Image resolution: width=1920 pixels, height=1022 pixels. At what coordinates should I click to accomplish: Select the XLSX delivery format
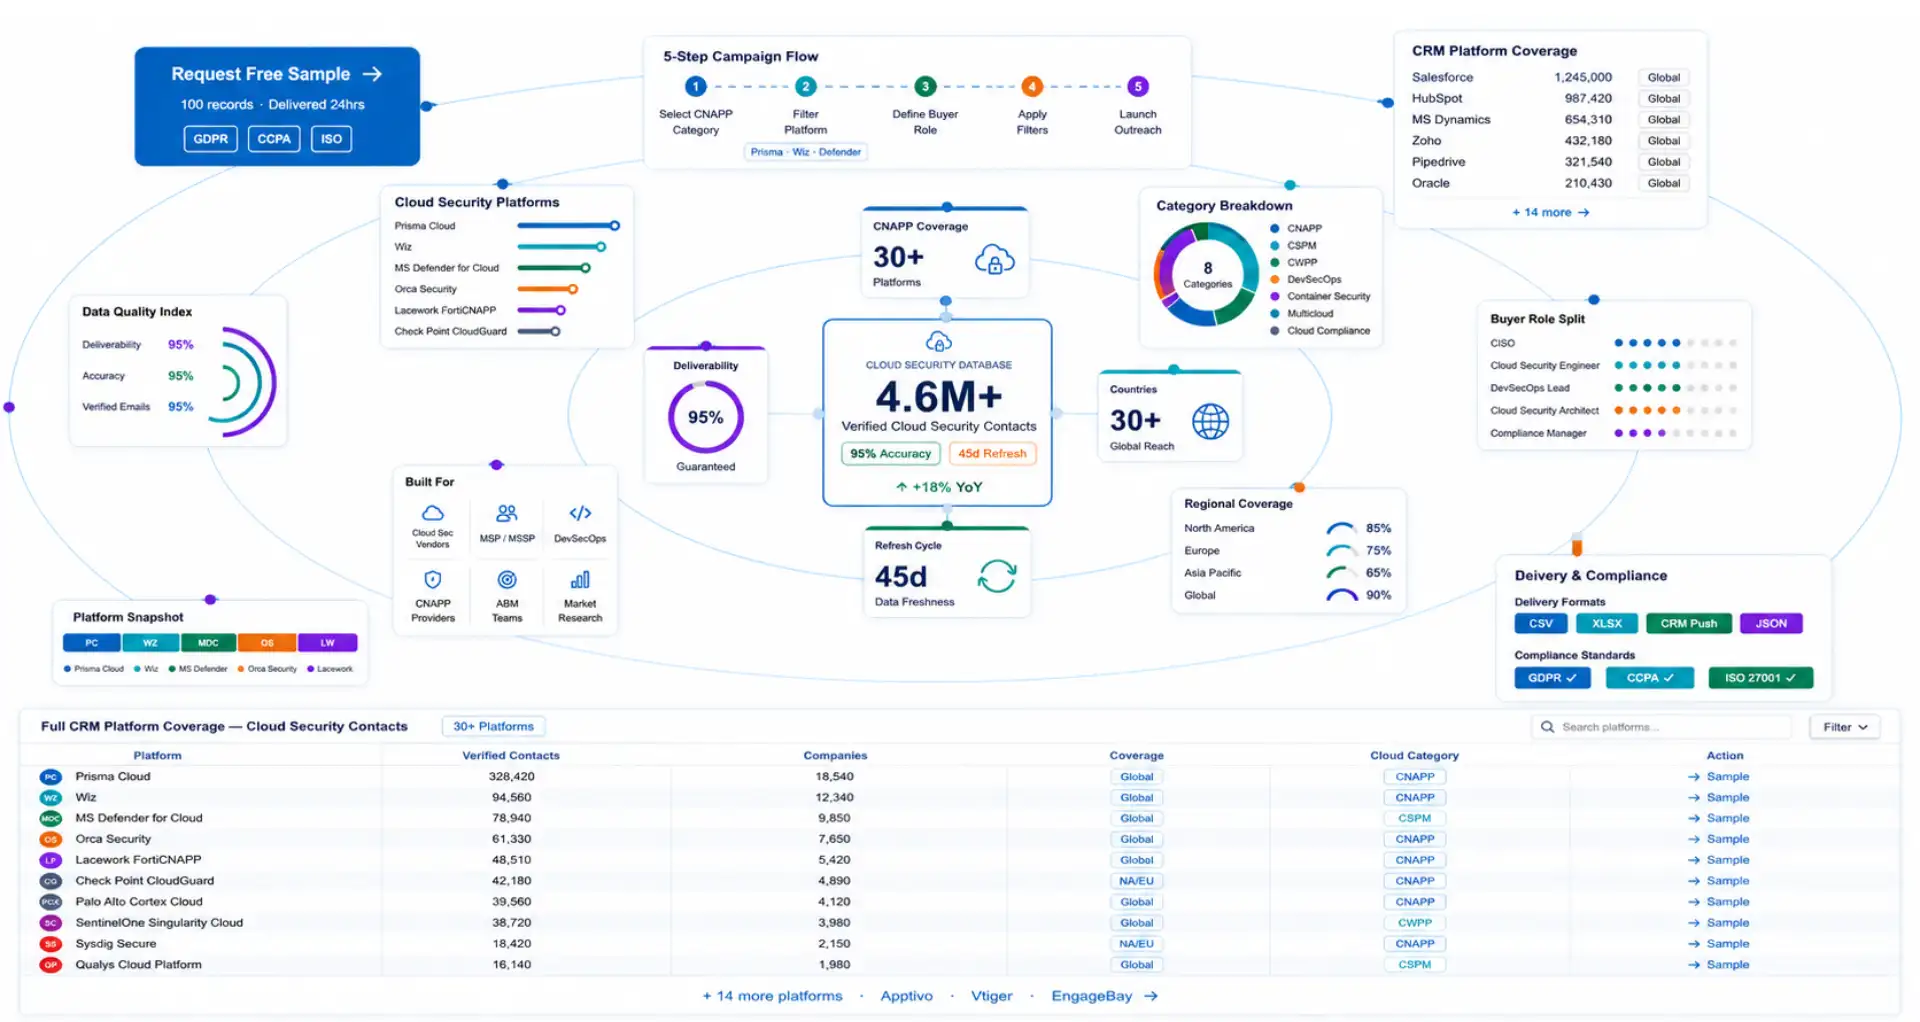[x=1607, y=623]
